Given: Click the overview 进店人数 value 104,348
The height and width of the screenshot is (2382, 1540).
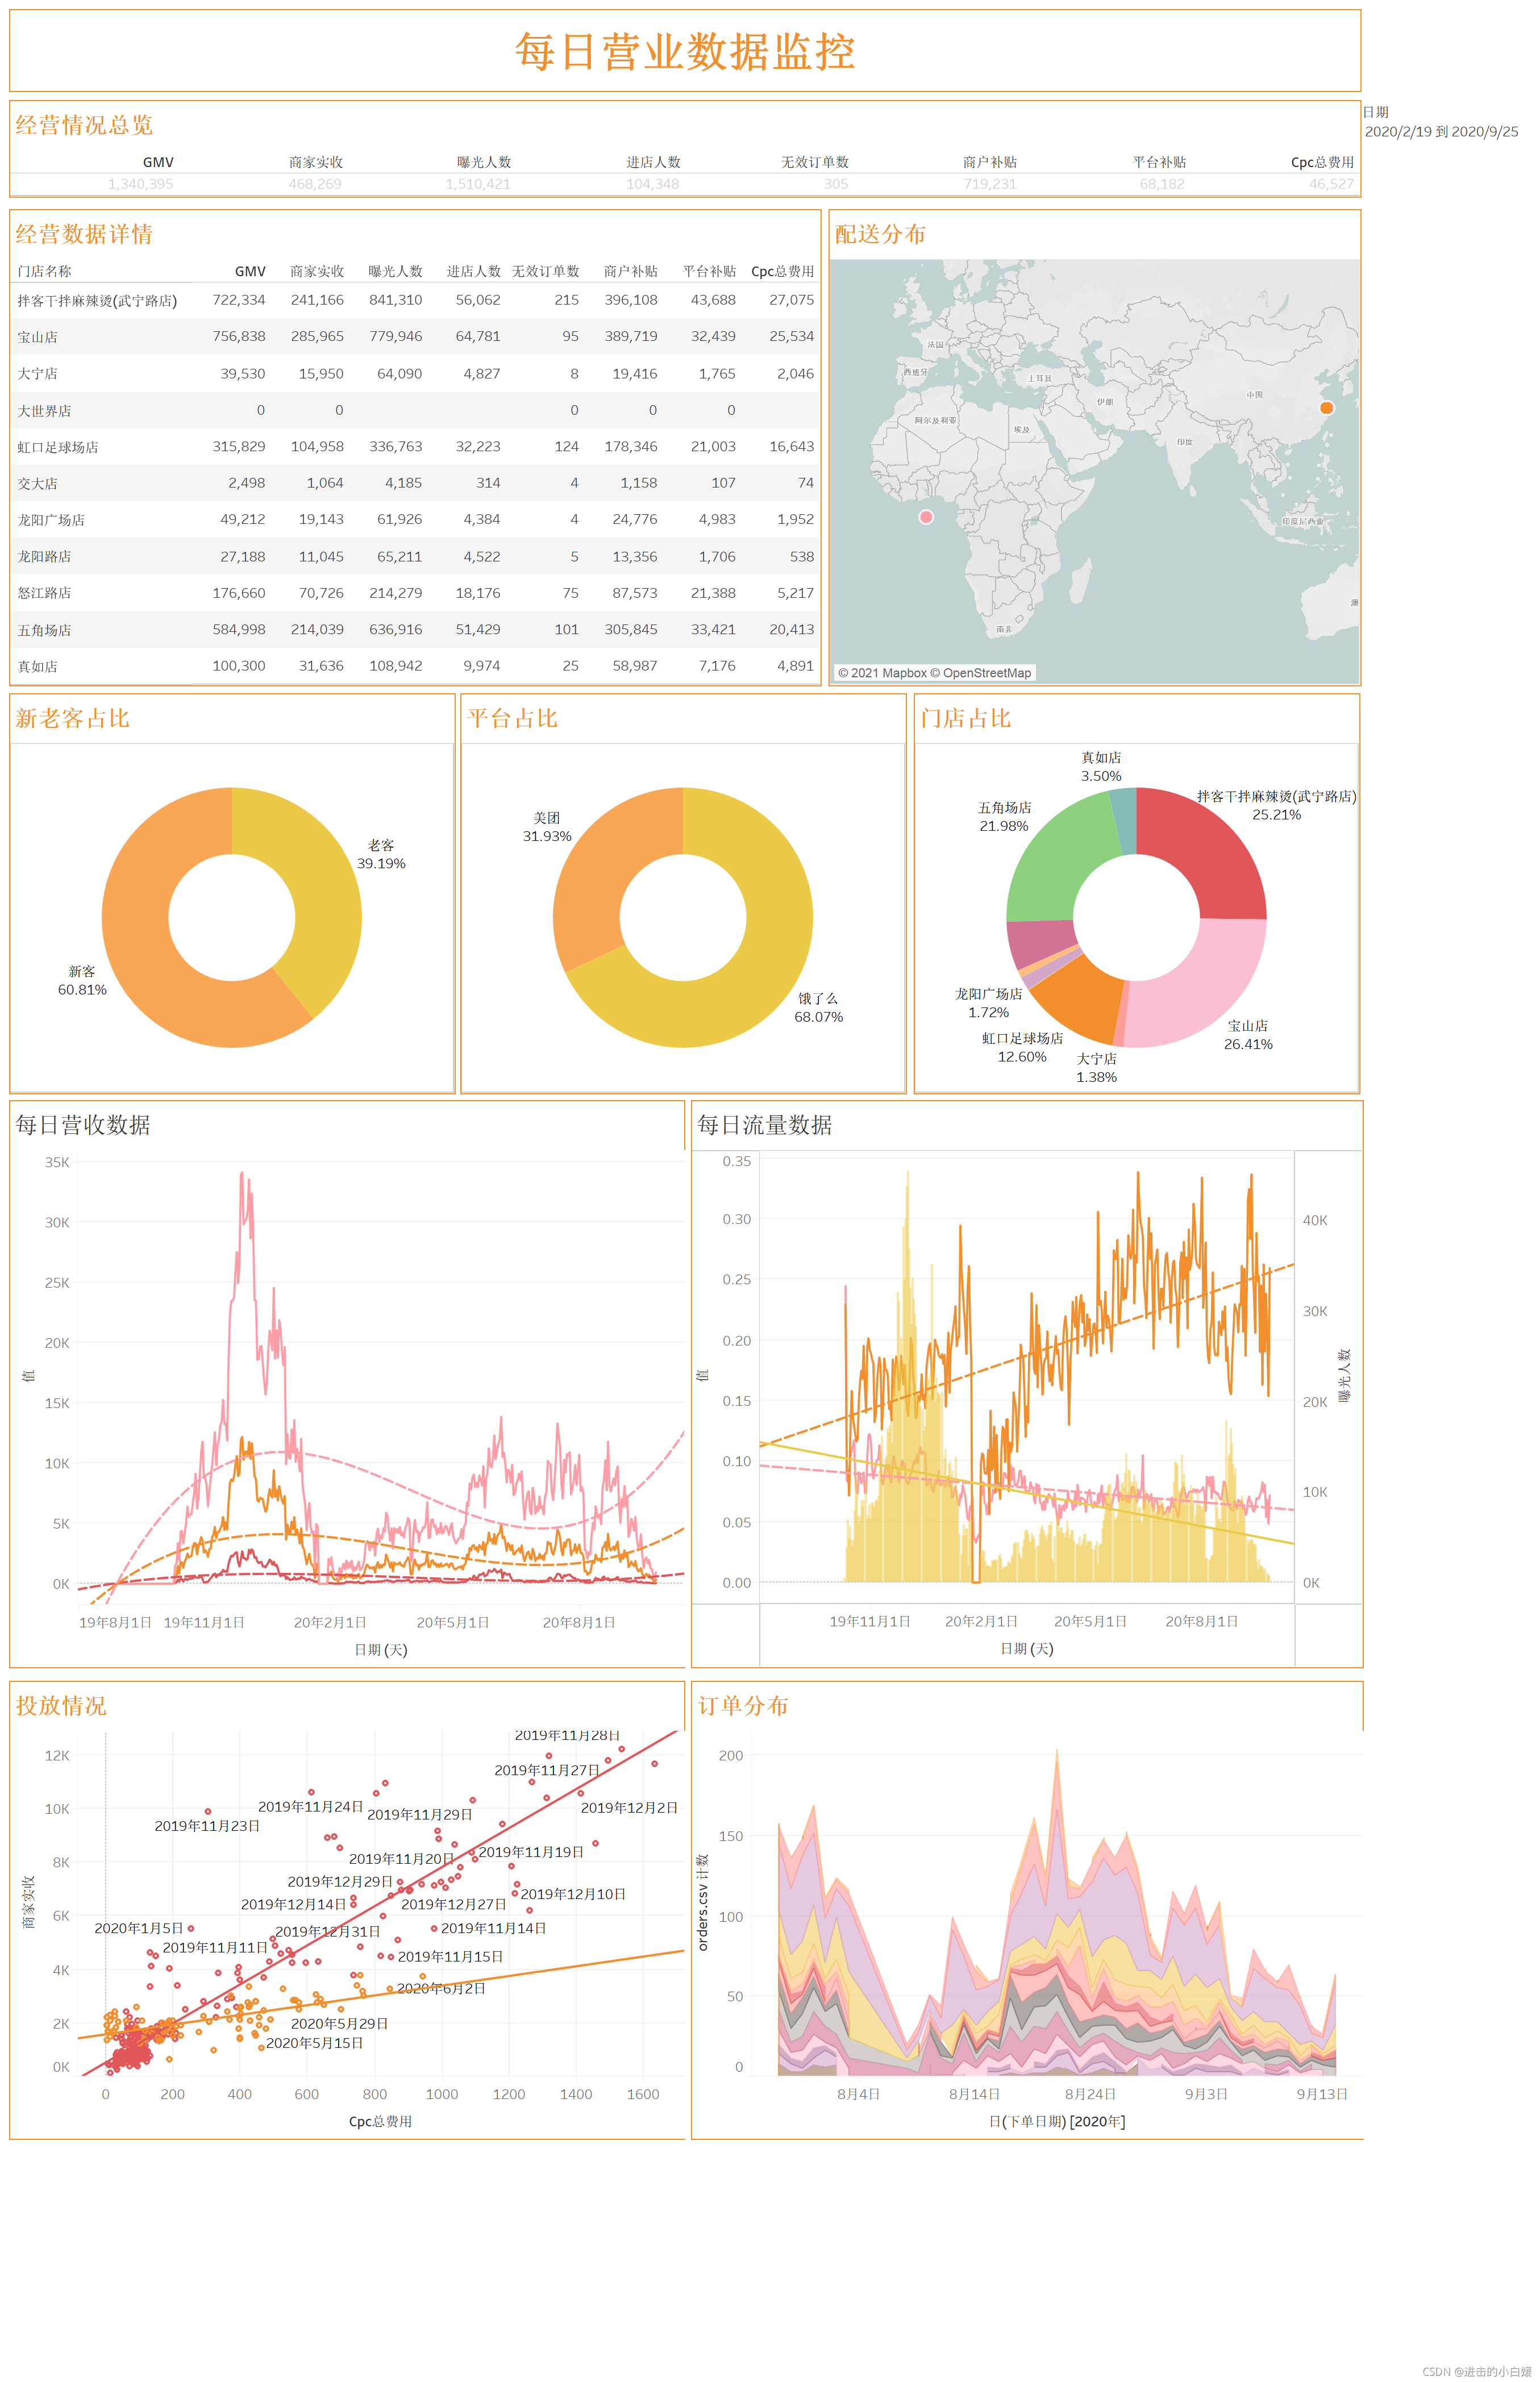Looking at the screenshot, I should coord(653,184).
